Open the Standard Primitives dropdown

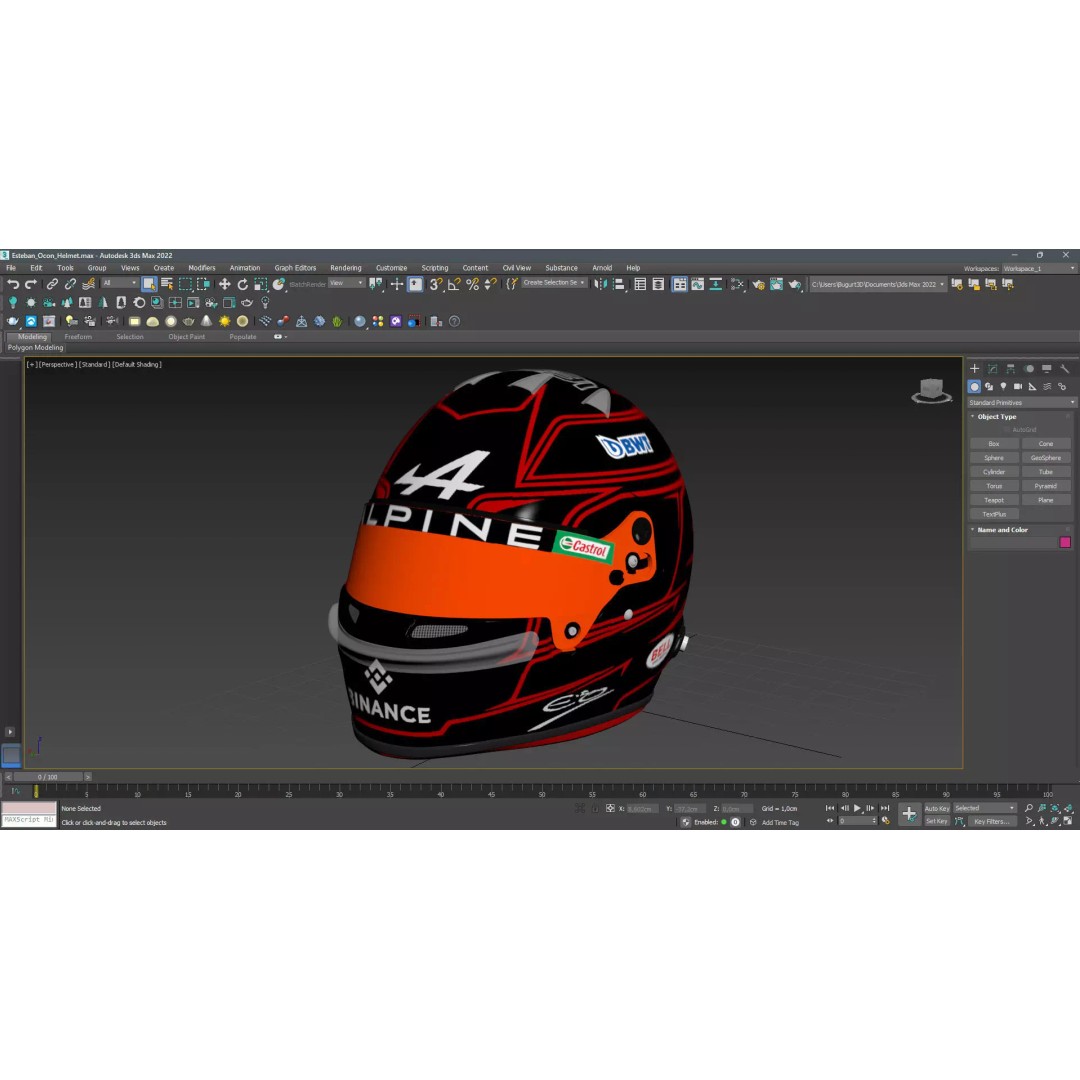(x=1021, y=402)
